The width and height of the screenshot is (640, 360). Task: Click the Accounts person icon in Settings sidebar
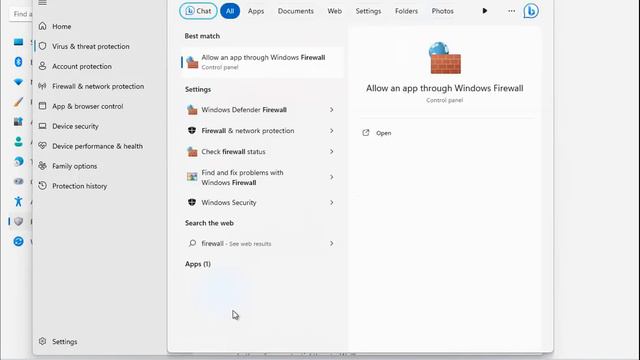tap(18, 142)
